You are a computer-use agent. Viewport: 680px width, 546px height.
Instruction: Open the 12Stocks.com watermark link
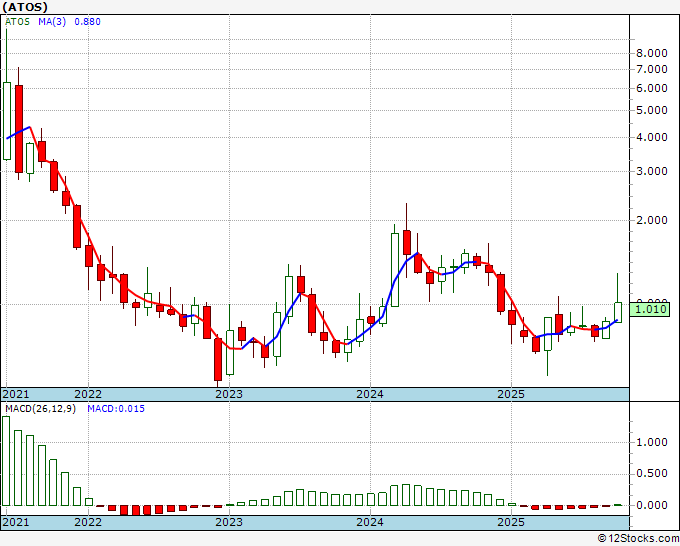(x=638, y=538)
